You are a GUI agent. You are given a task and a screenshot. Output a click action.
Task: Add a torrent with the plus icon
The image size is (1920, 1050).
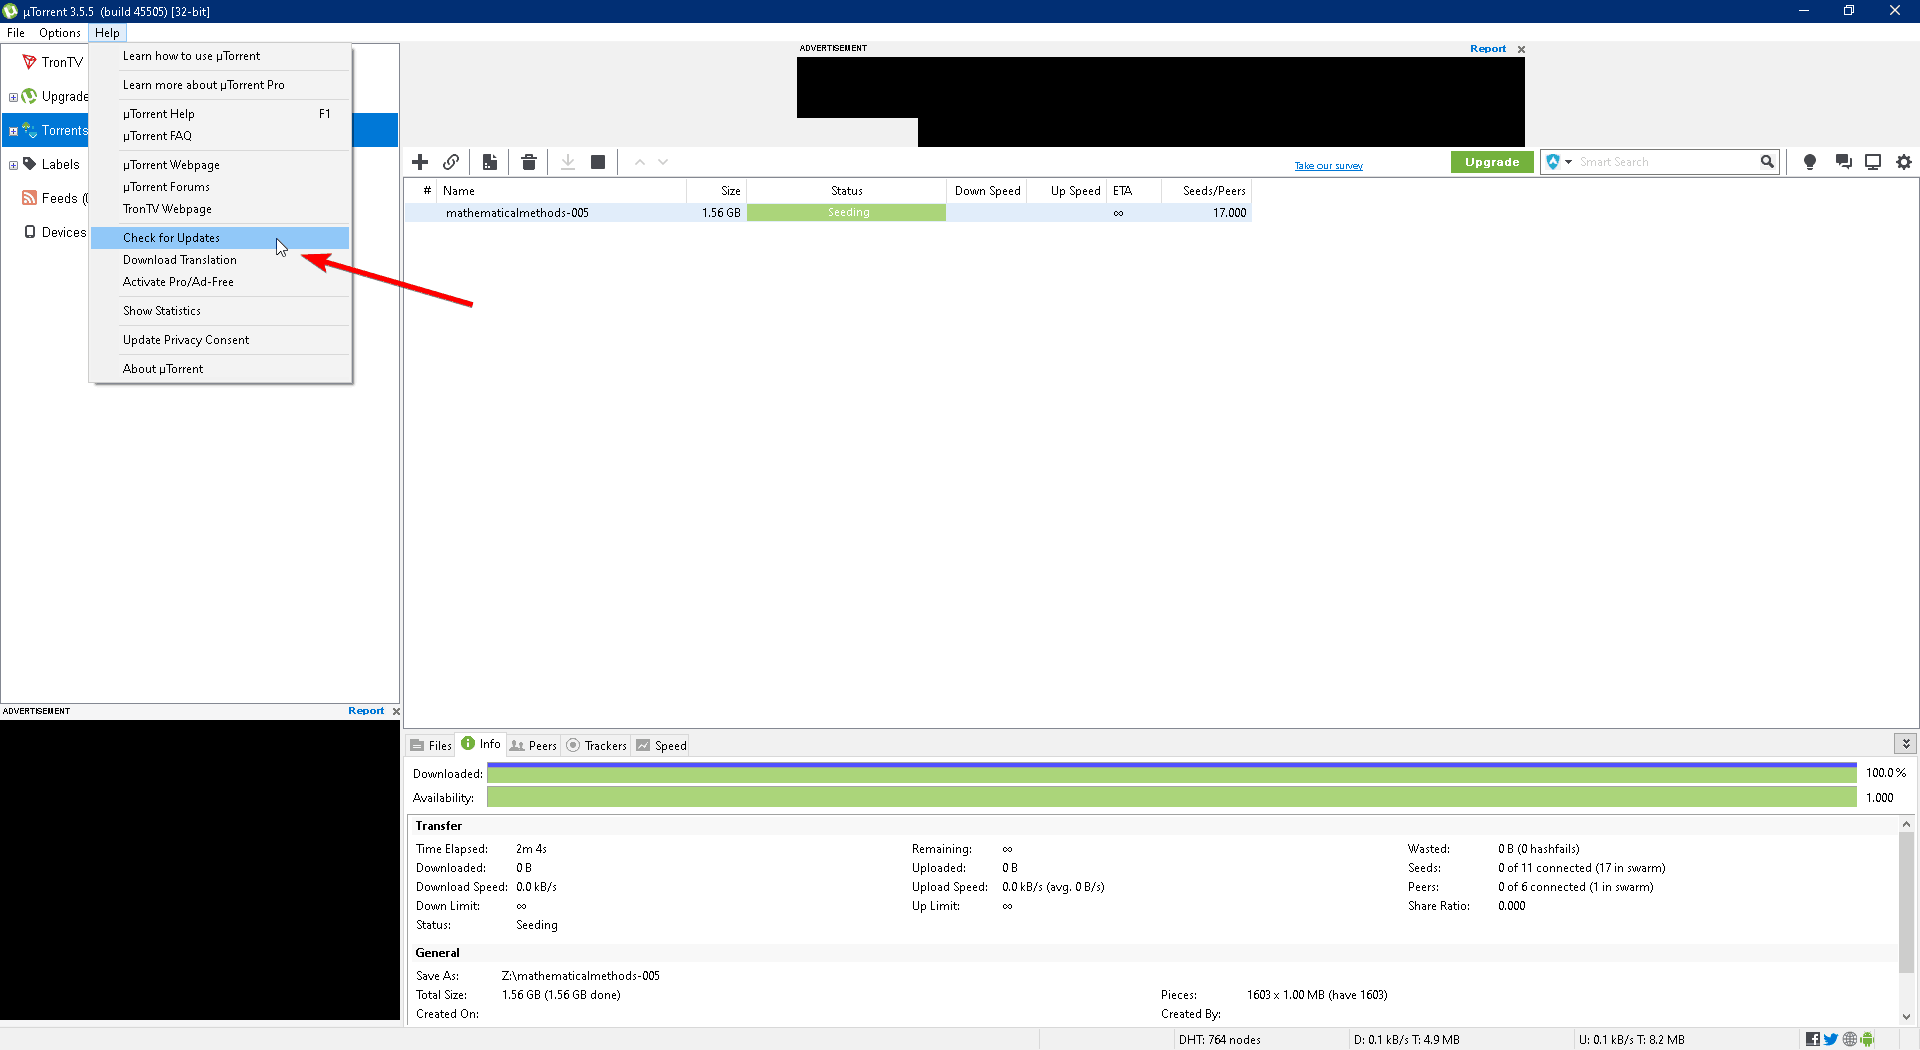pos(420,162)
